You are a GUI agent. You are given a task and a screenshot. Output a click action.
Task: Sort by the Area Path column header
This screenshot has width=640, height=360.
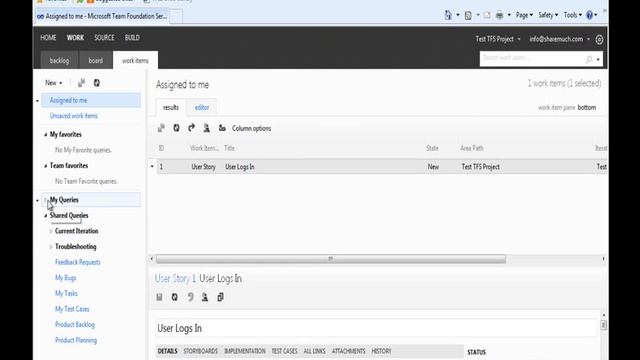(472, 148)
